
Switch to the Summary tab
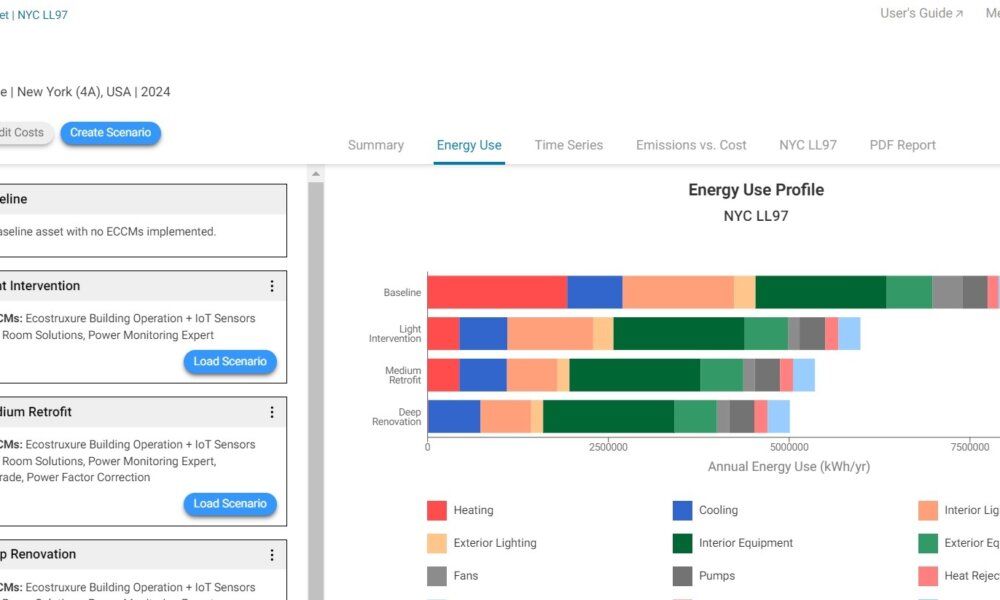click(375, 145)
